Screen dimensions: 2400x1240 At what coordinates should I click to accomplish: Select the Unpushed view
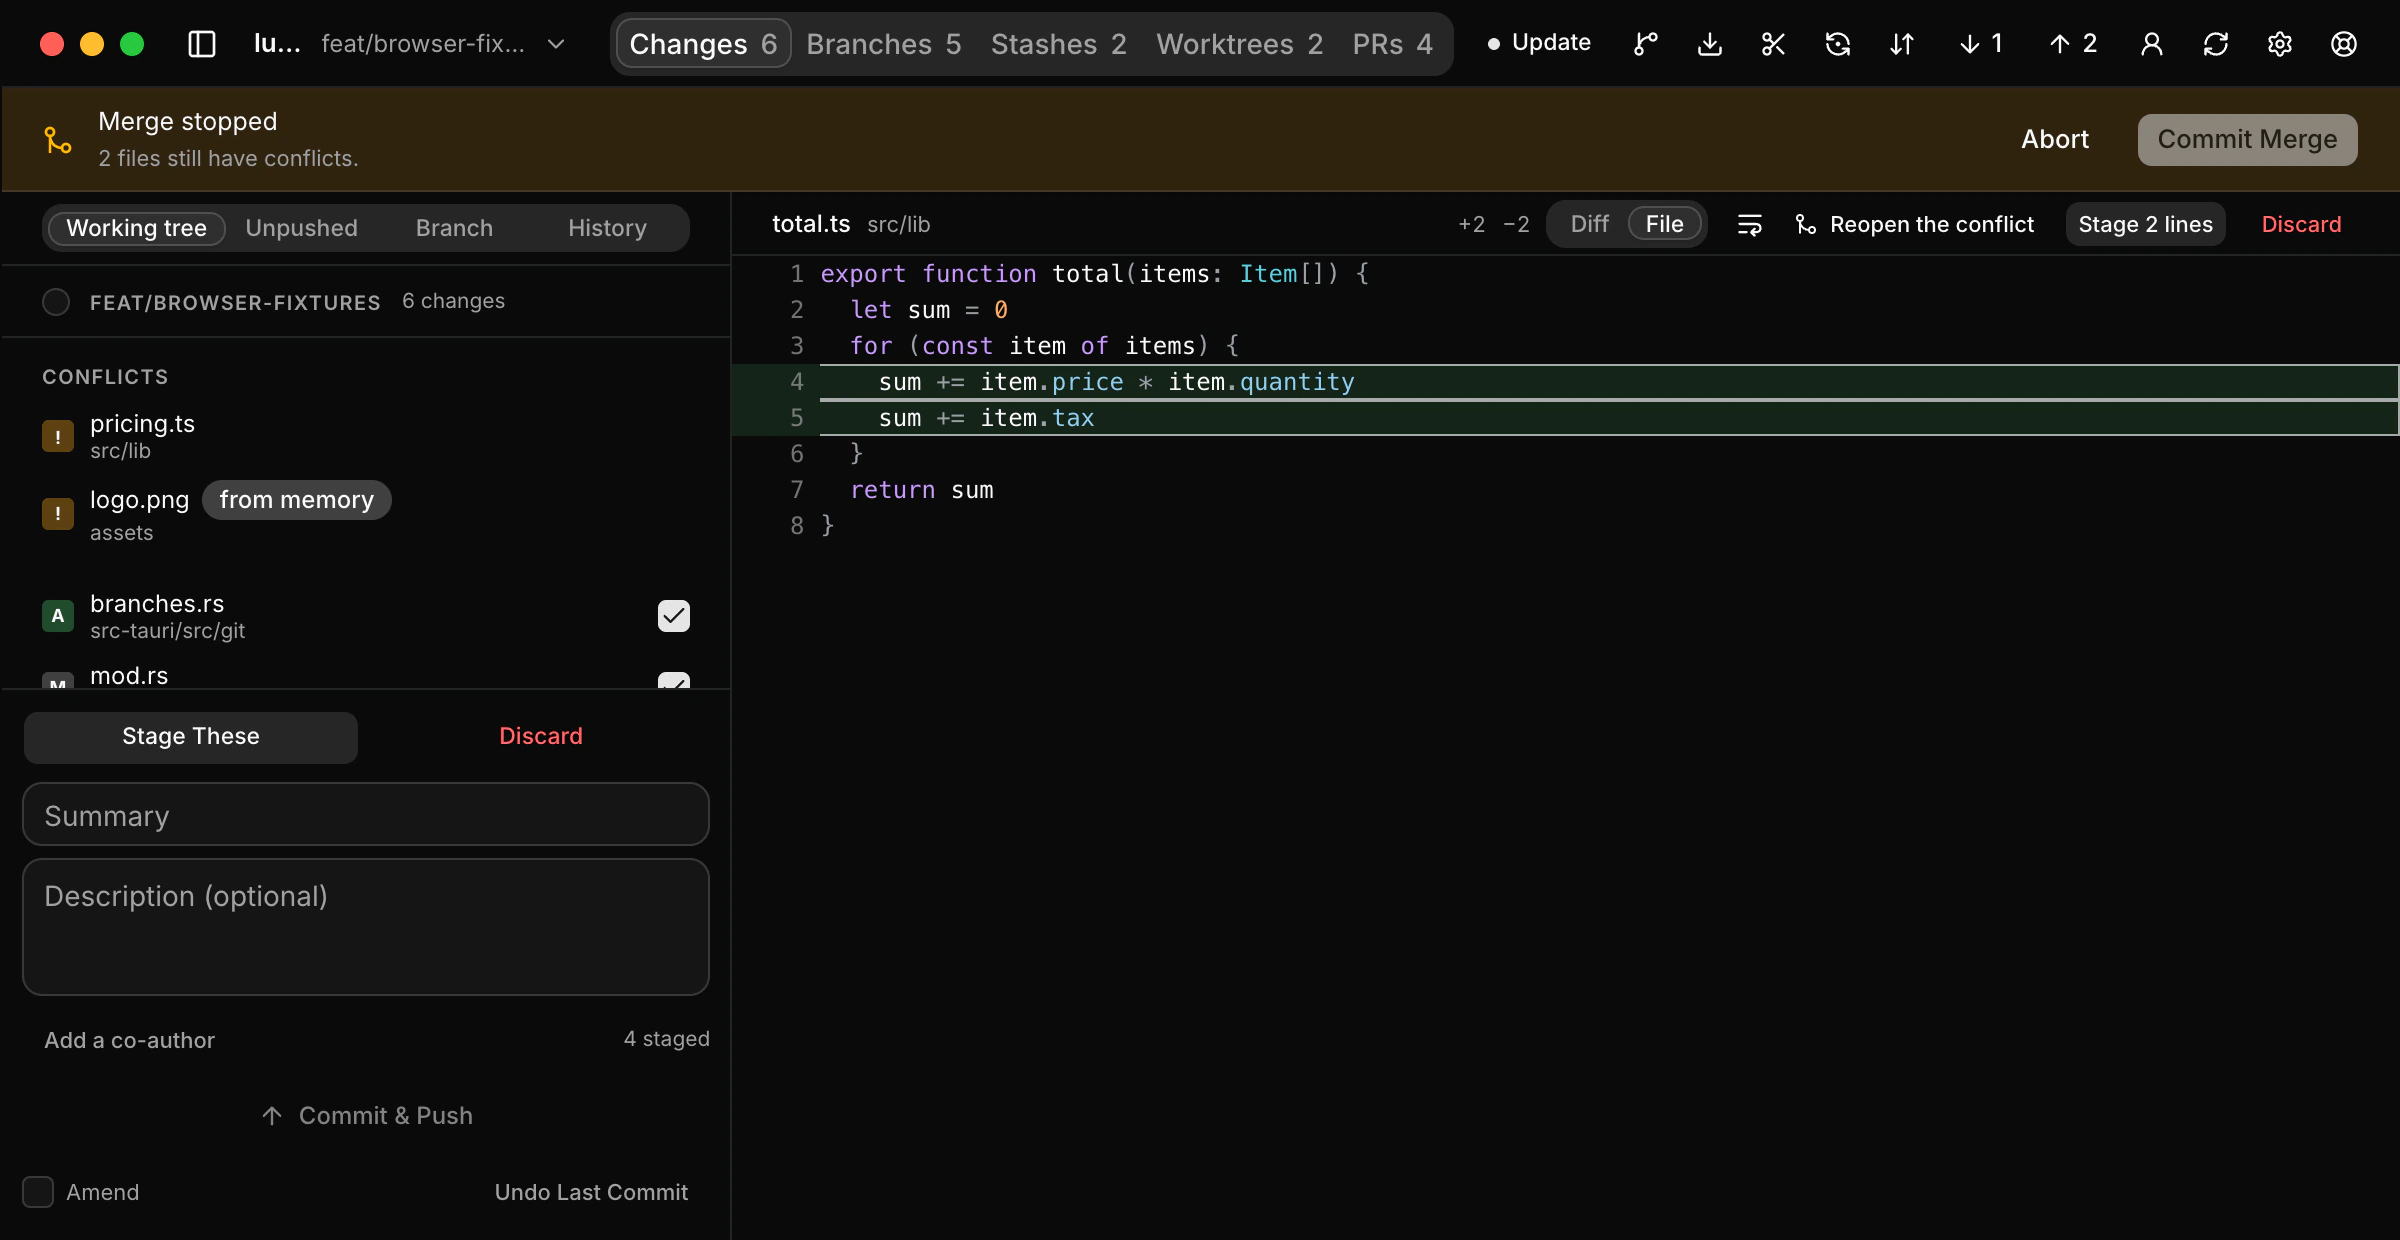click(x=302, y=228)
